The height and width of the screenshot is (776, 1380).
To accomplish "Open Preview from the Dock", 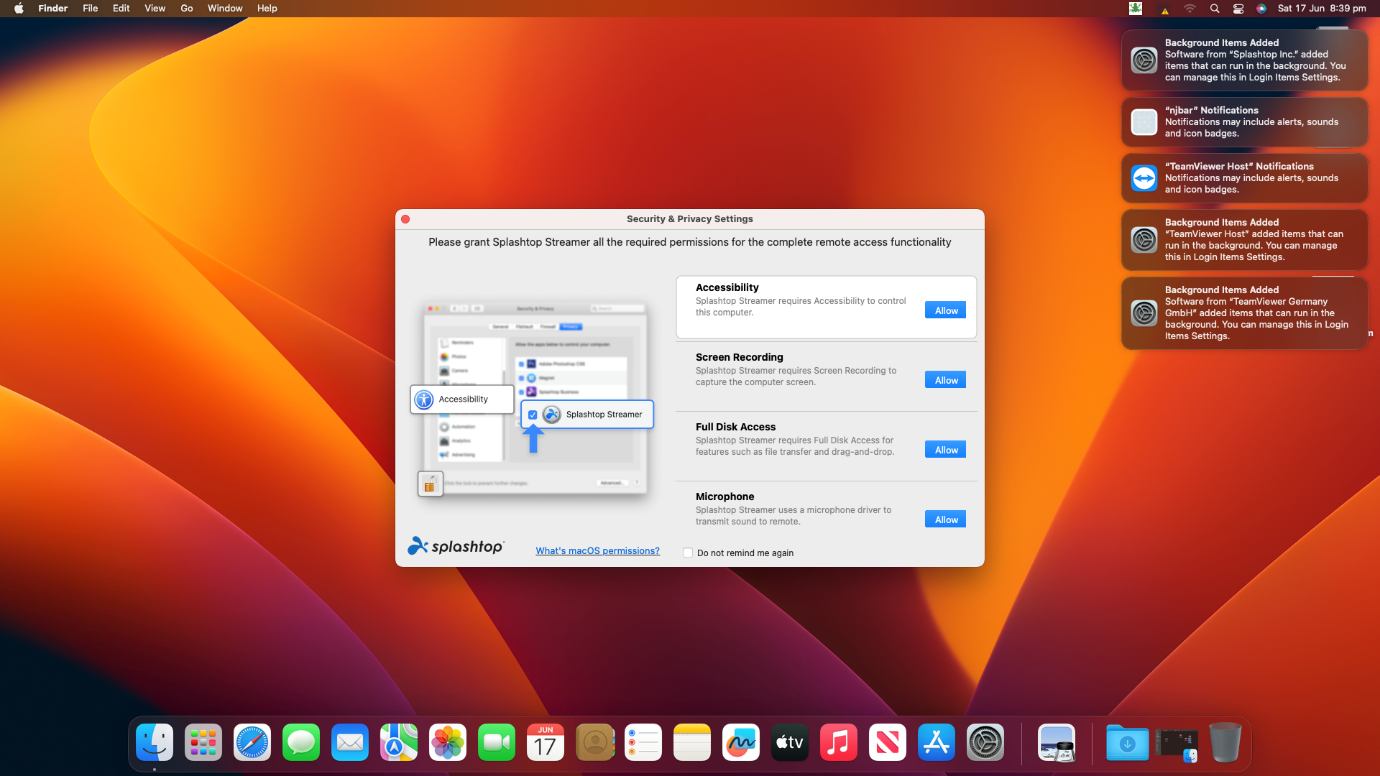I will [1056, 742].
